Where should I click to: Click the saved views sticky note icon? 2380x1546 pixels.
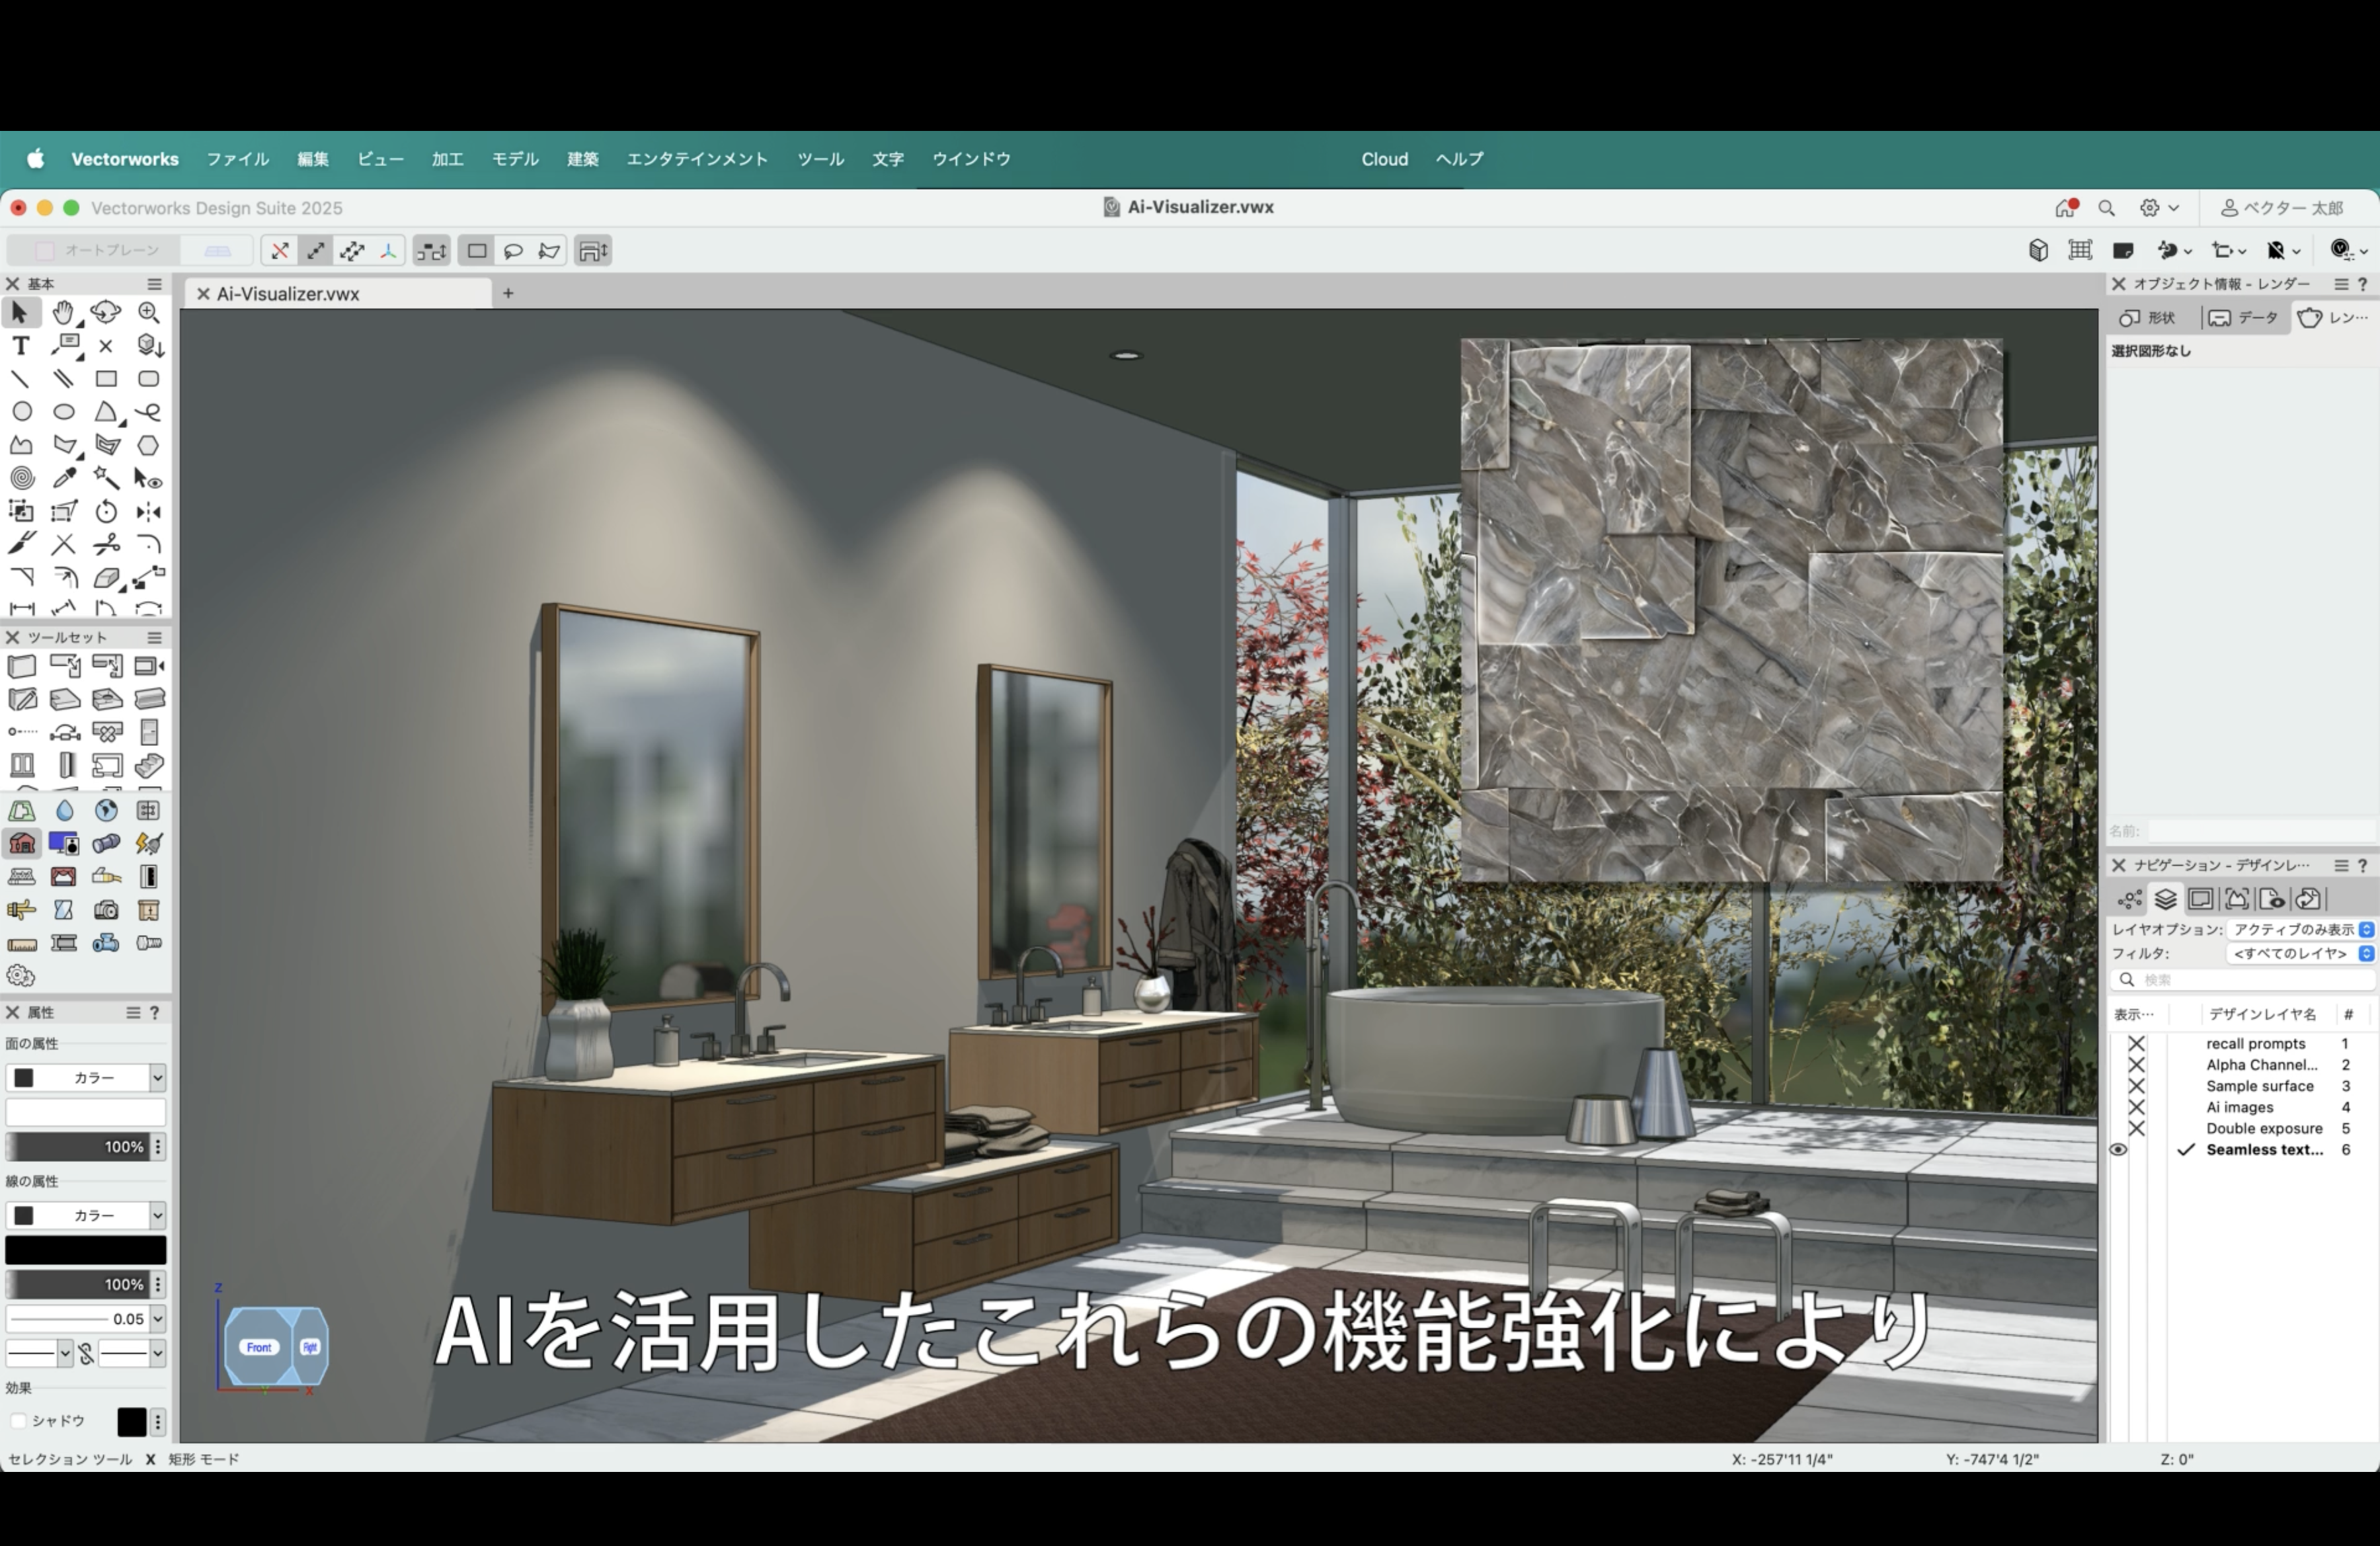coord(2123,250)
